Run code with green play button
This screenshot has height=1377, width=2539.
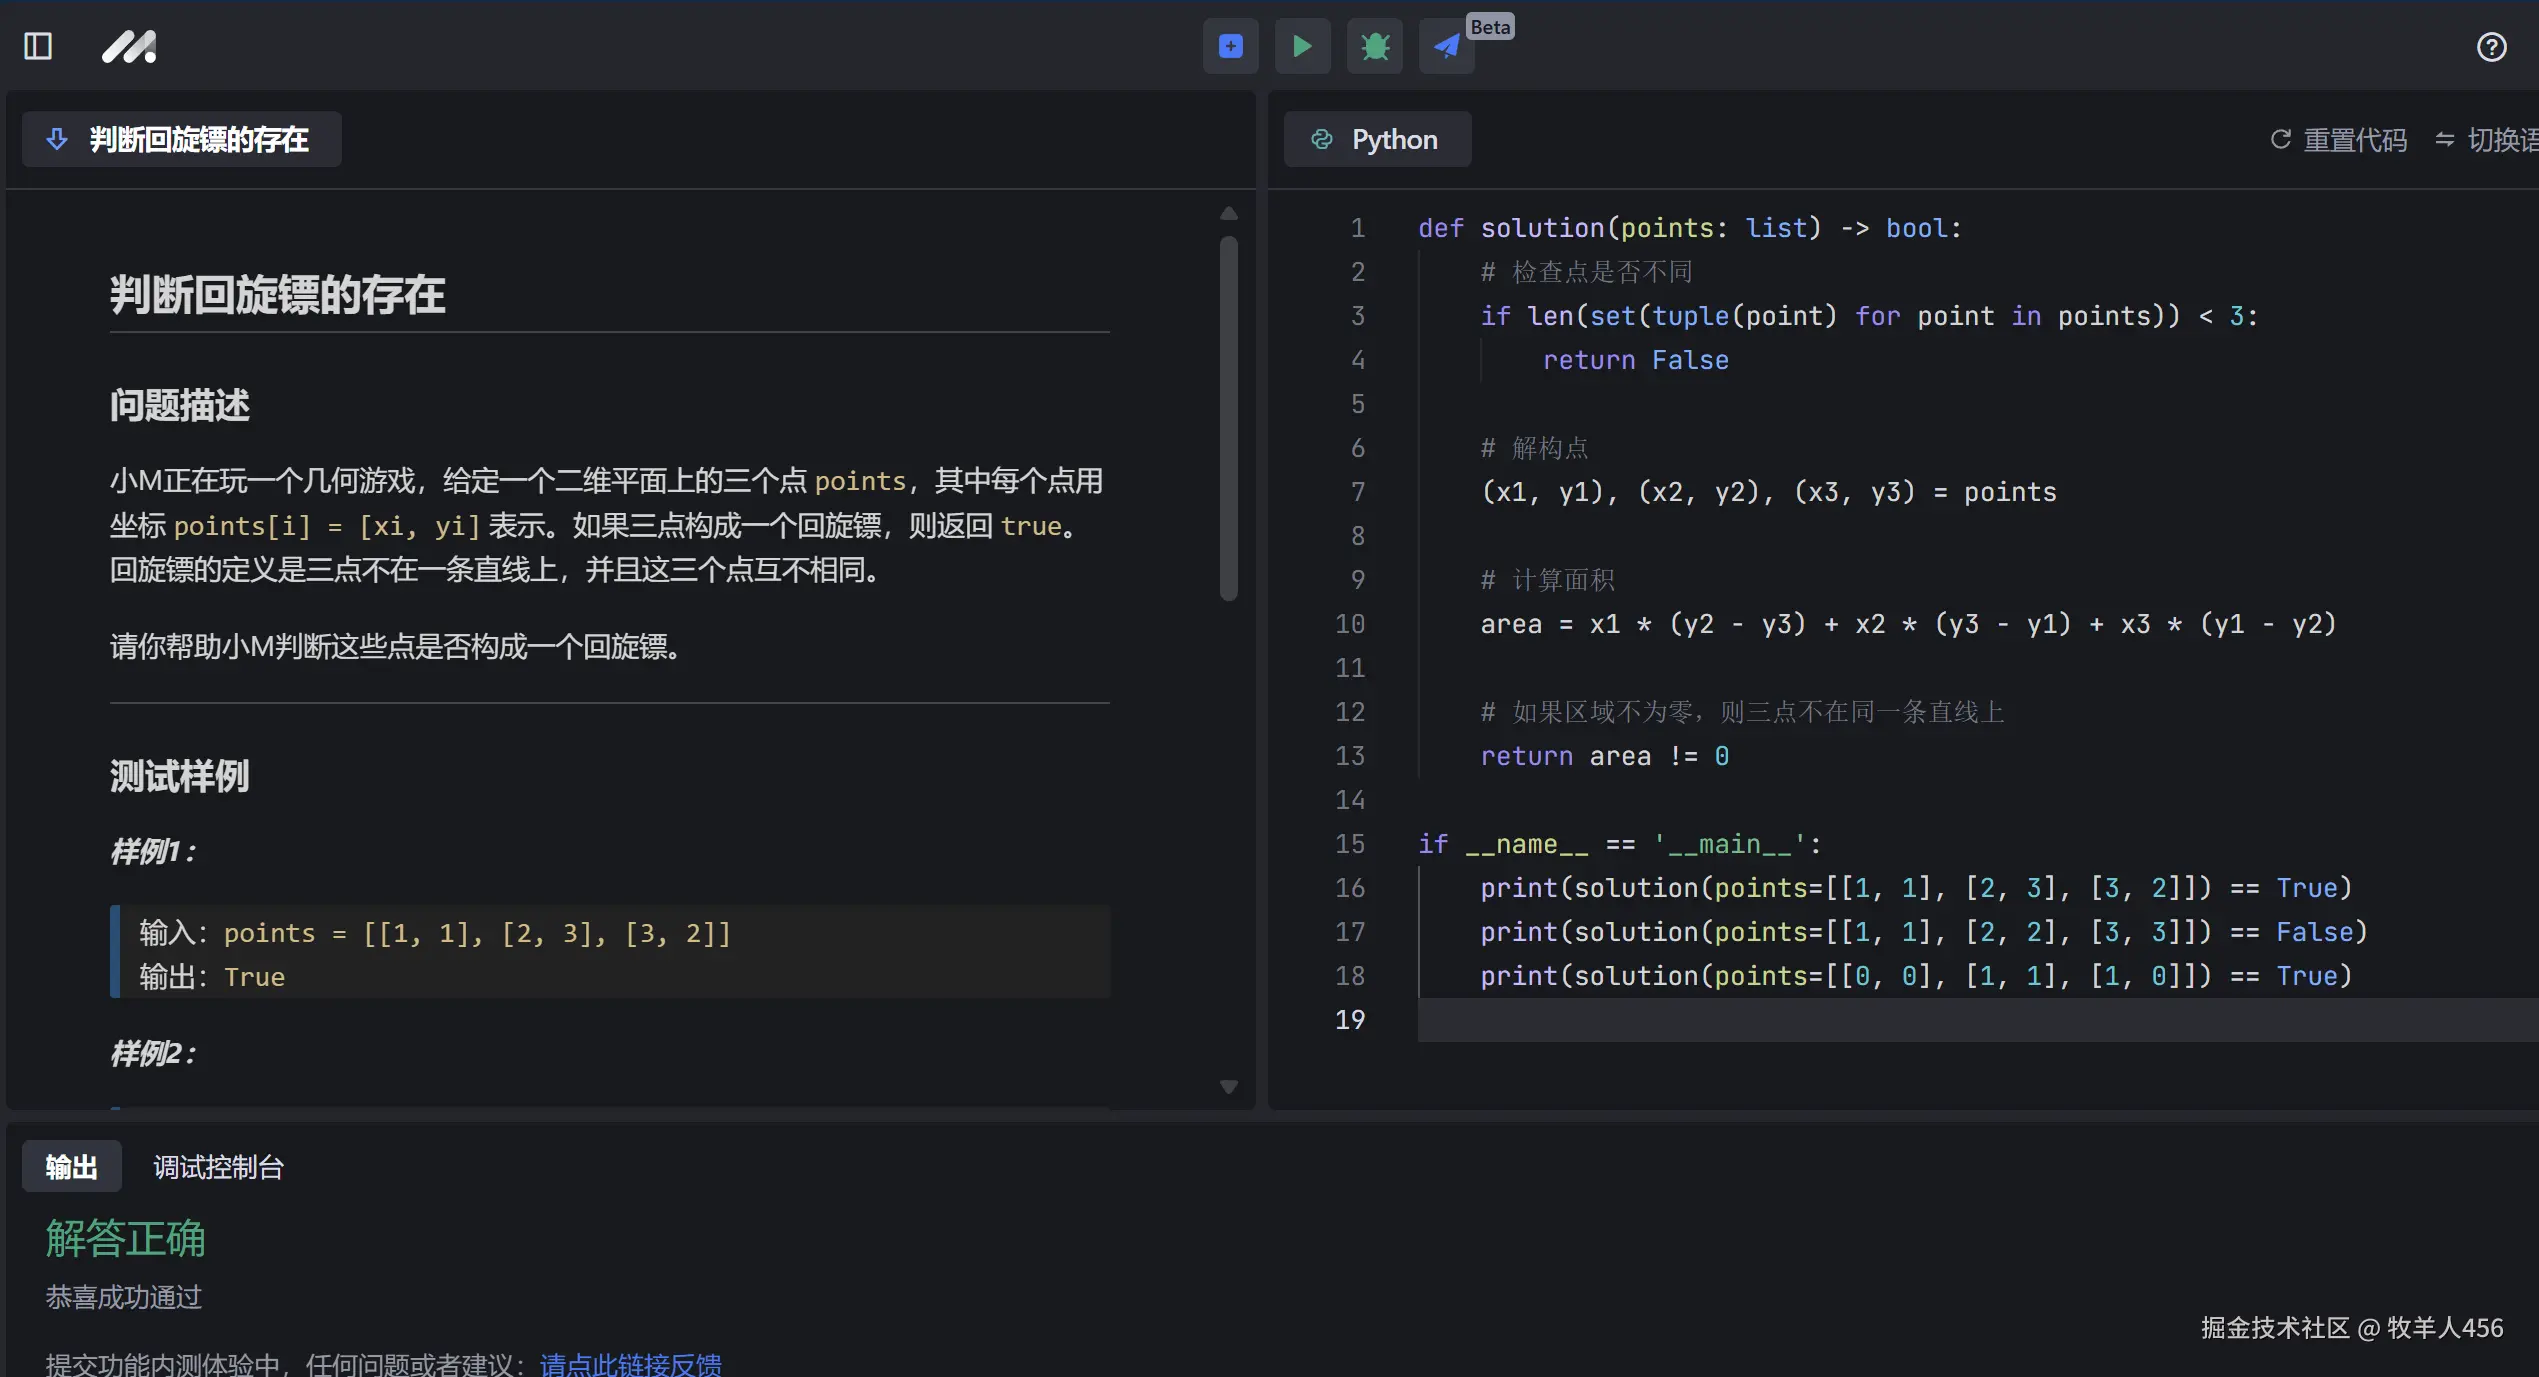coord(1302,46)
